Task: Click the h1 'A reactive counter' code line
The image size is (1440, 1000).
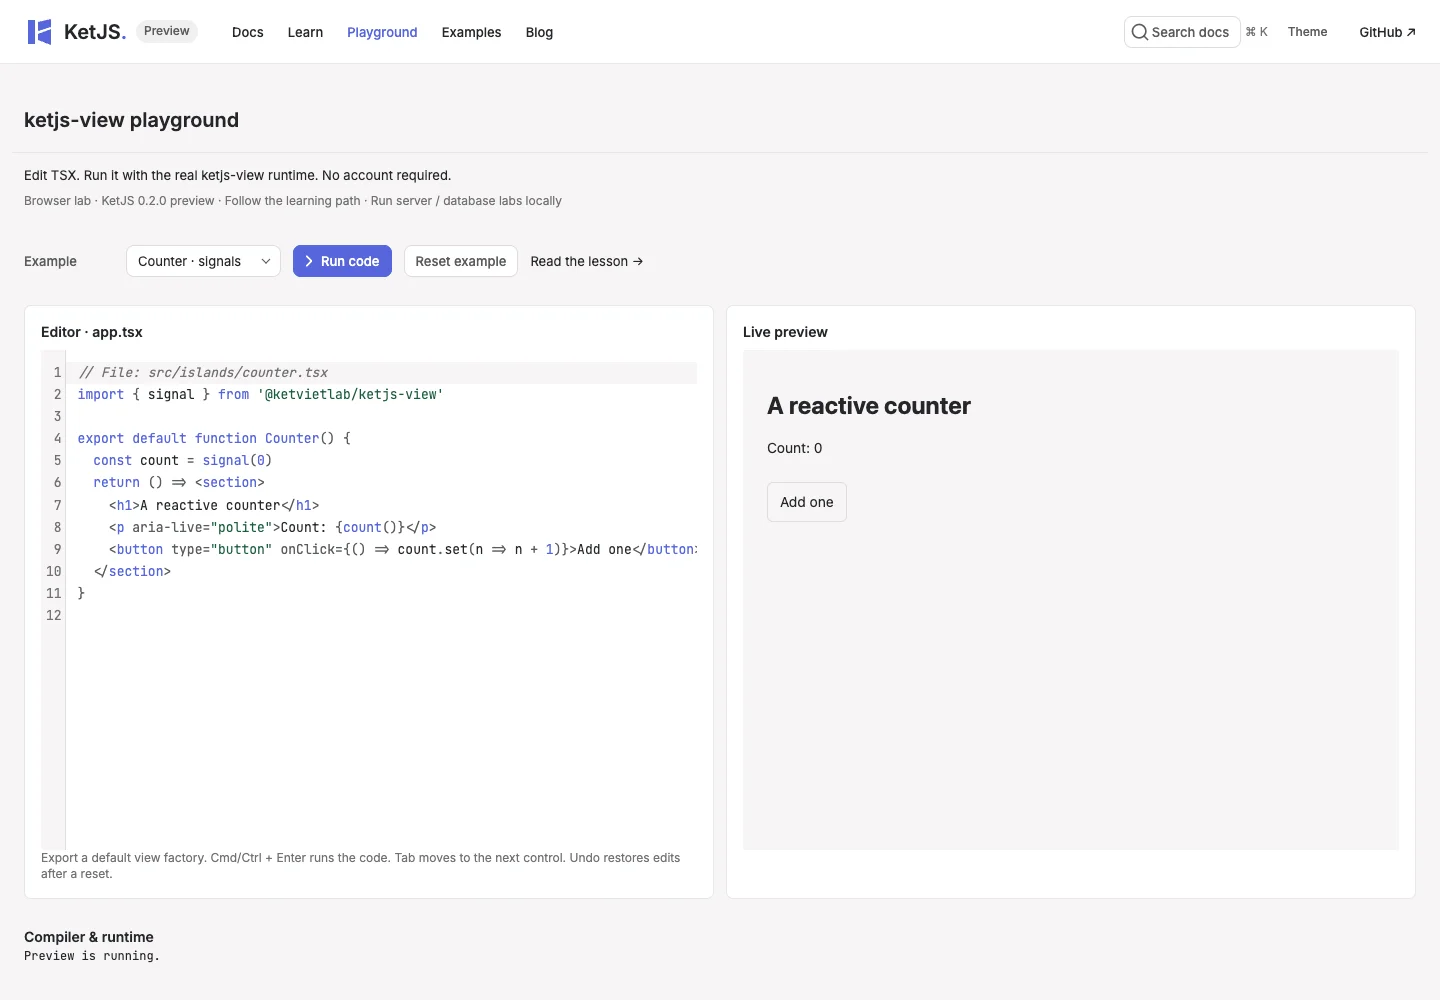Action: pos(214,505)
